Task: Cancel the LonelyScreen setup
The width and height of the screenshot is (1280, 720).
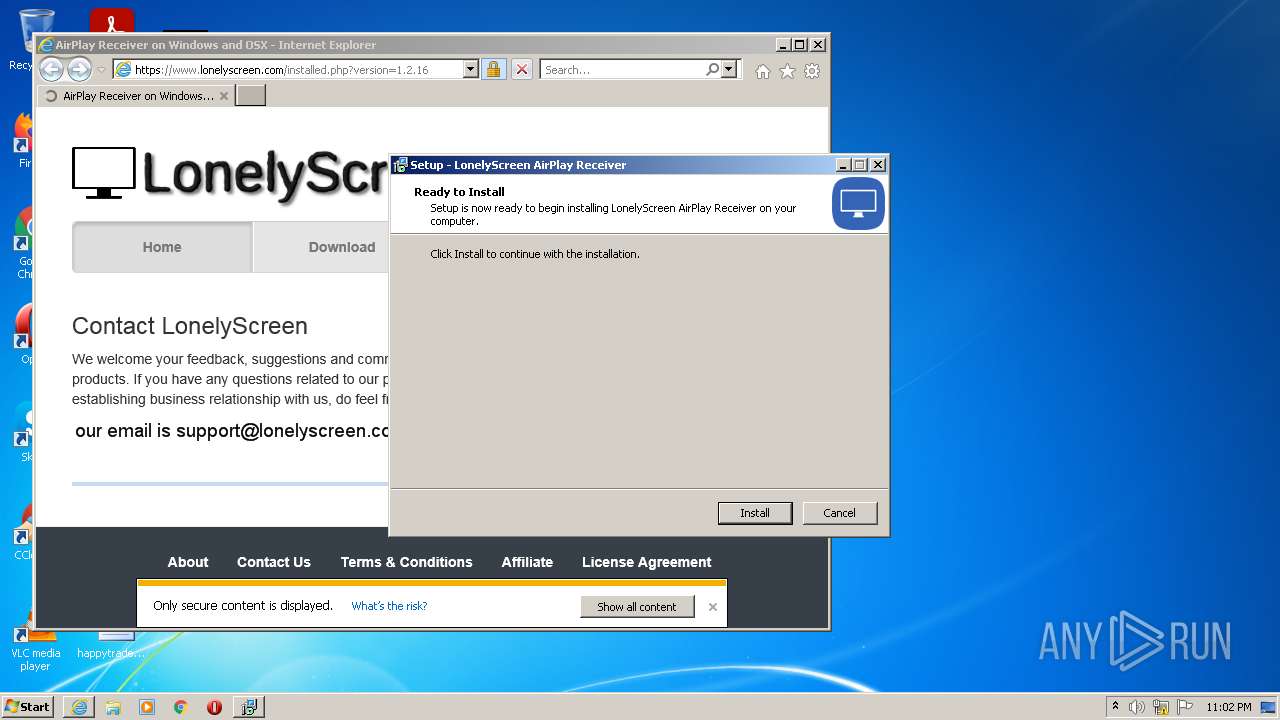Action: 839,513
